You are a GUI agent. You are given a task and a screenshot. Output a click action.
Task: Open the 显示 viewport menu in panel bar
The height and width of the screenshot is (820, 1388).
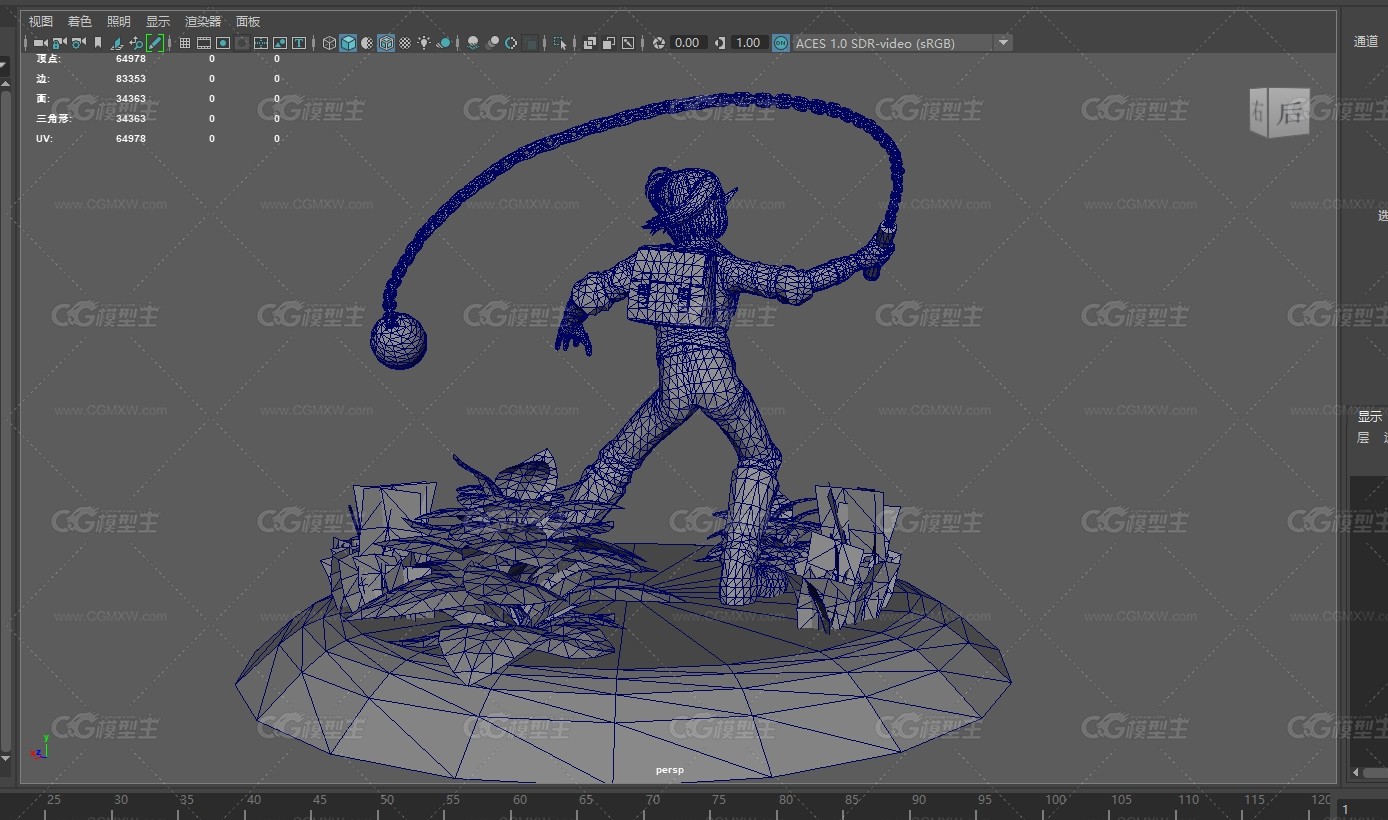[x=158, y=21]
